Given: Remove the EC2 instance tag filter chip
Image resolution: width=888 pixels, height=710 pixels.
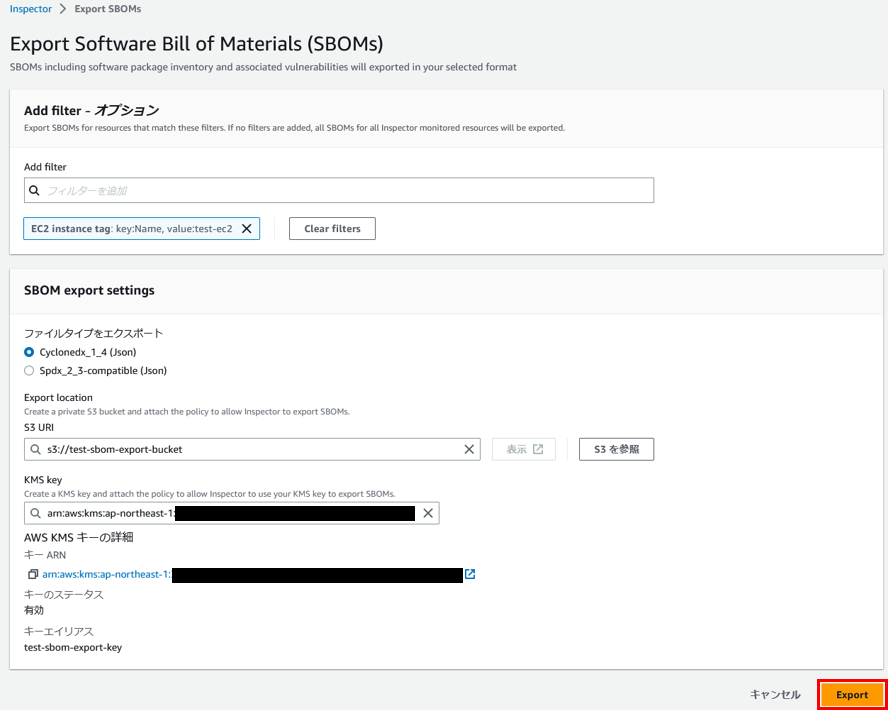Looking at the screenshot, I should [246, 229].
